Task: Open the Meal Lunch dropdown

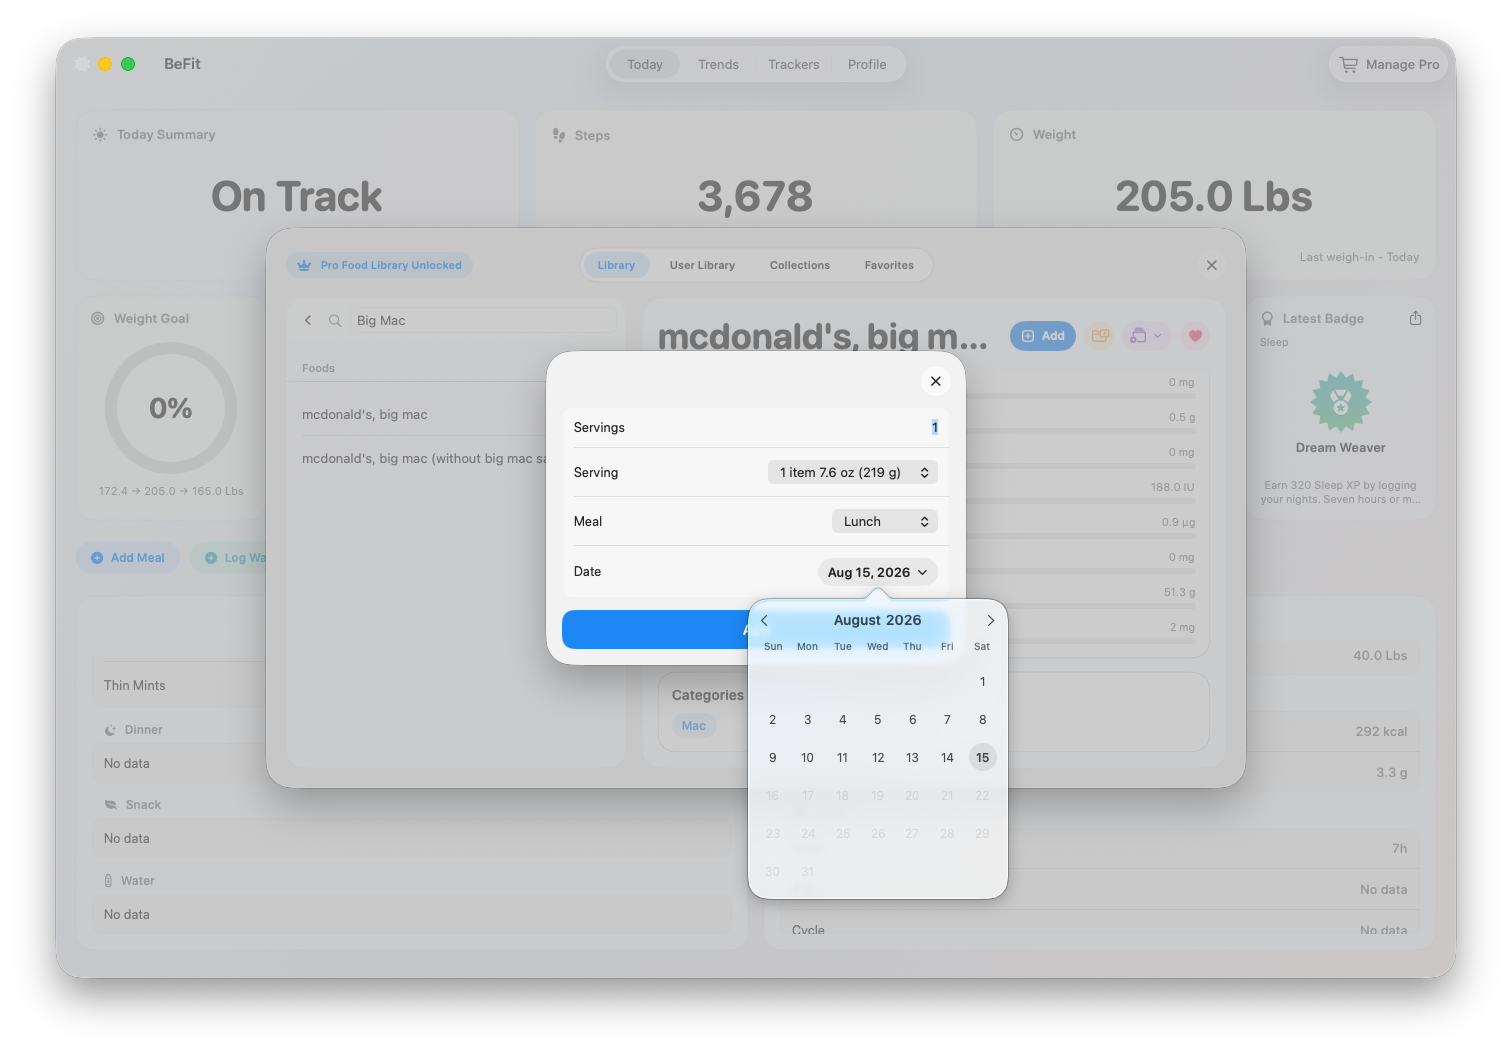Action: click(885, 521)
